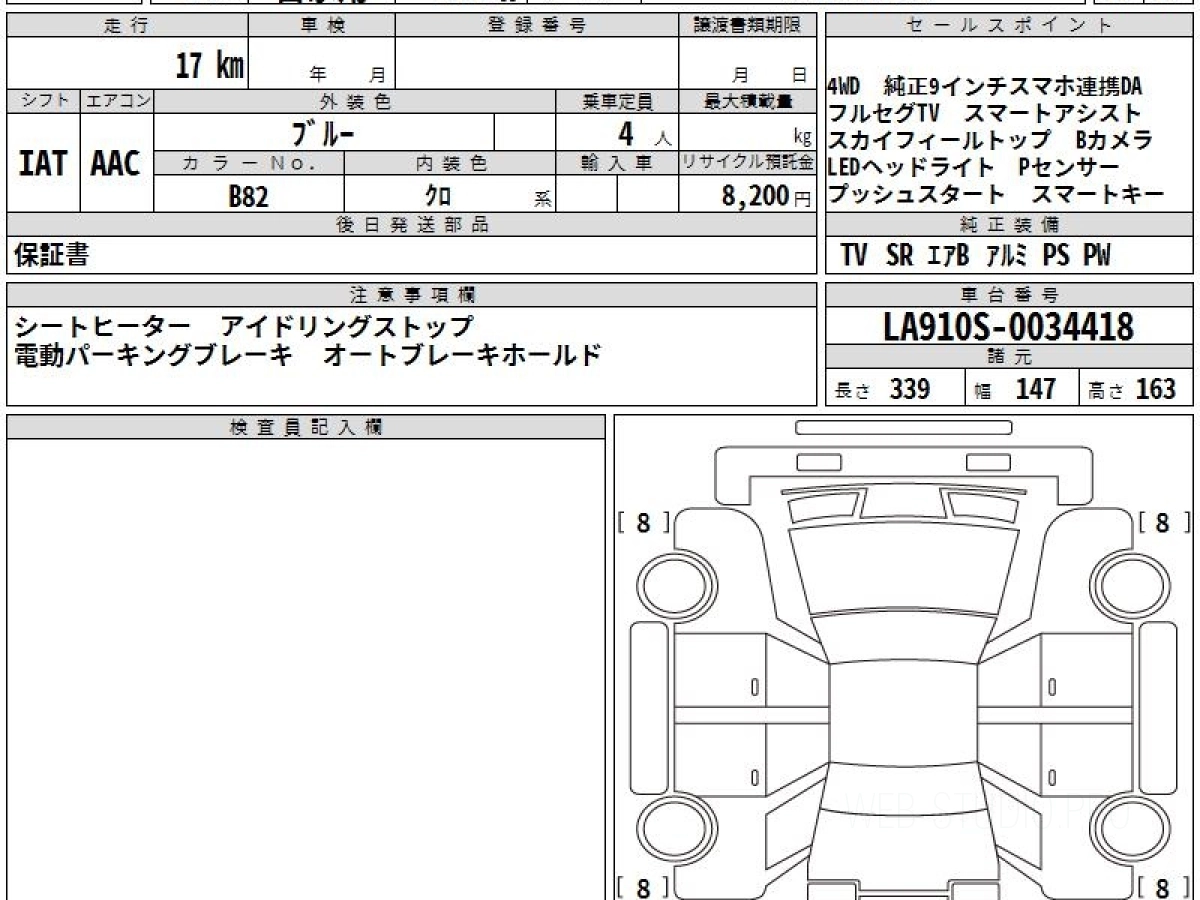Click the 注意事項欄 section header
This screenshot has width=1200, height=900.
coord(412,294)
